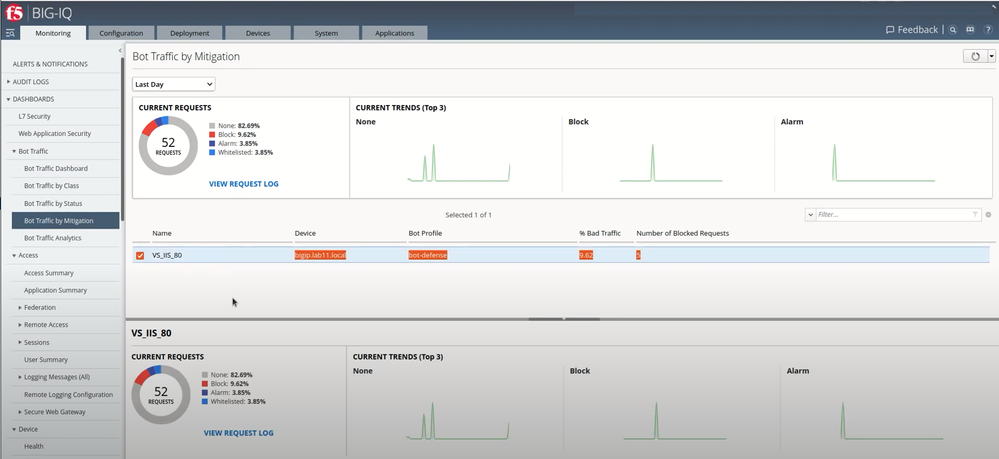Open the Last Day time range dropdown

click(174, 84)
